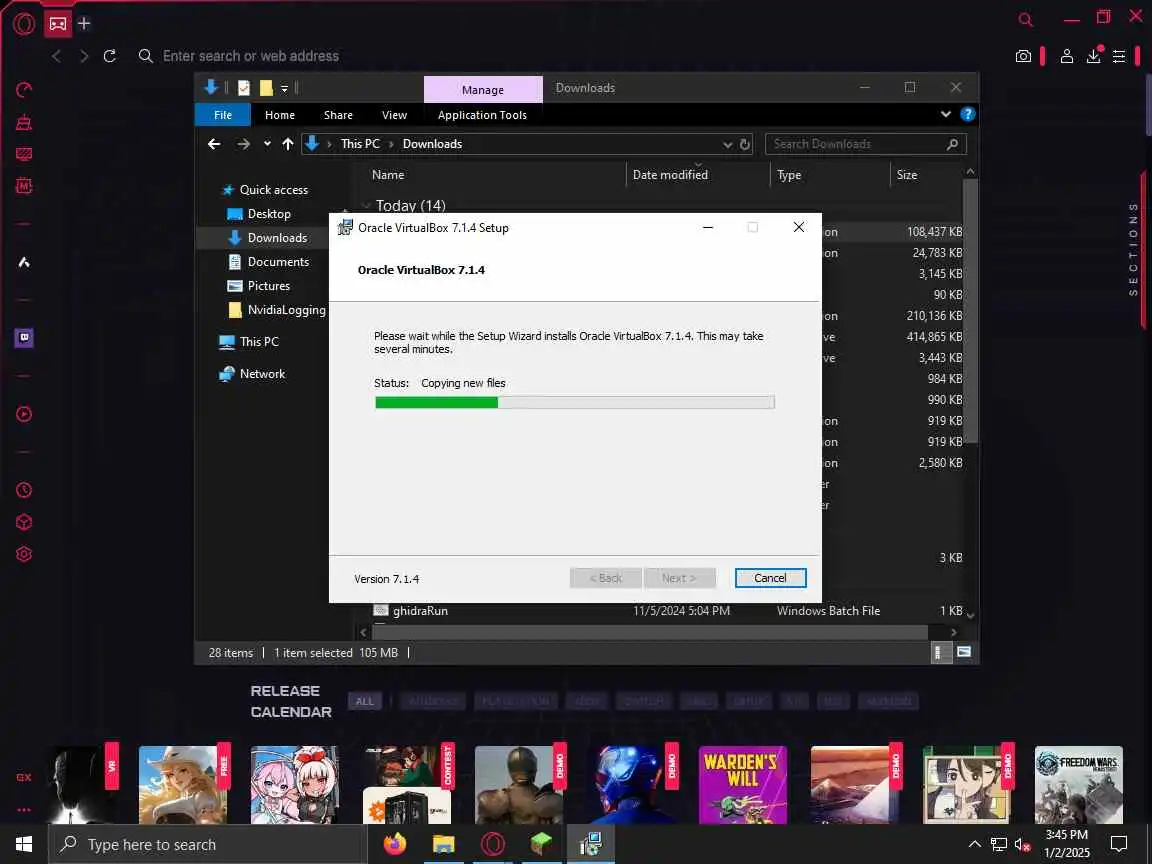The image size is (1152, 864).
Task: Open Explorer help question mark
Action: tap(968, 114)
